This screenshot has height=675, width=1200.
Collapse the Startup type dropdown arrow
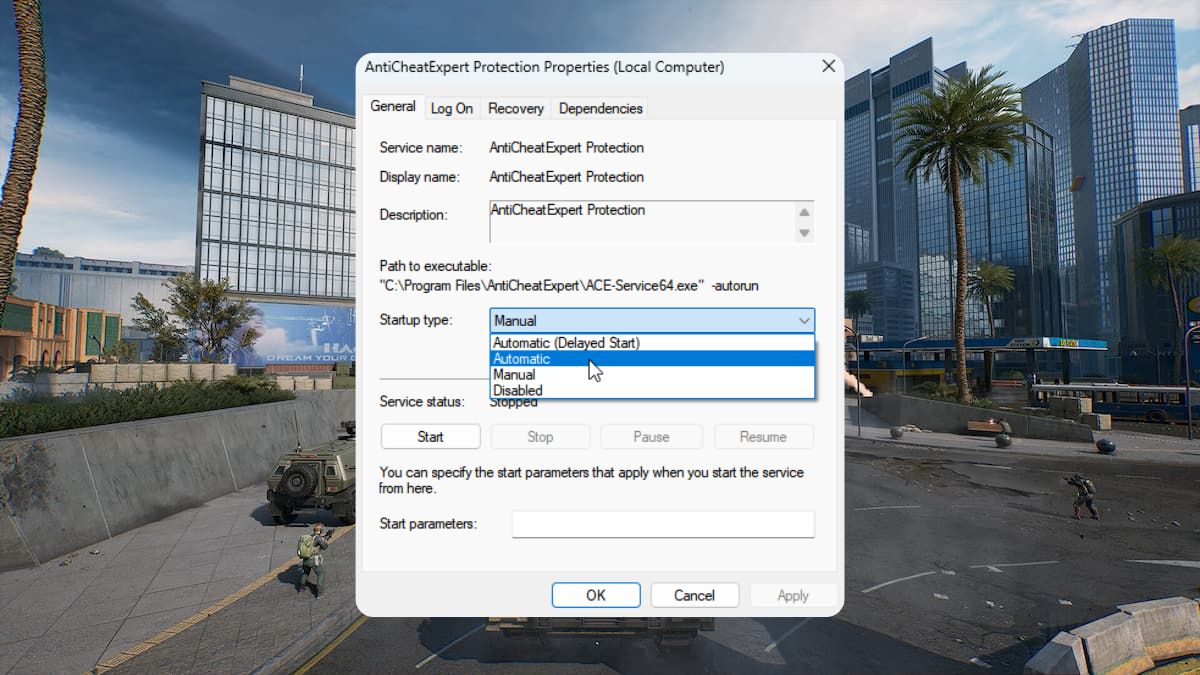[x=803, y=320]
